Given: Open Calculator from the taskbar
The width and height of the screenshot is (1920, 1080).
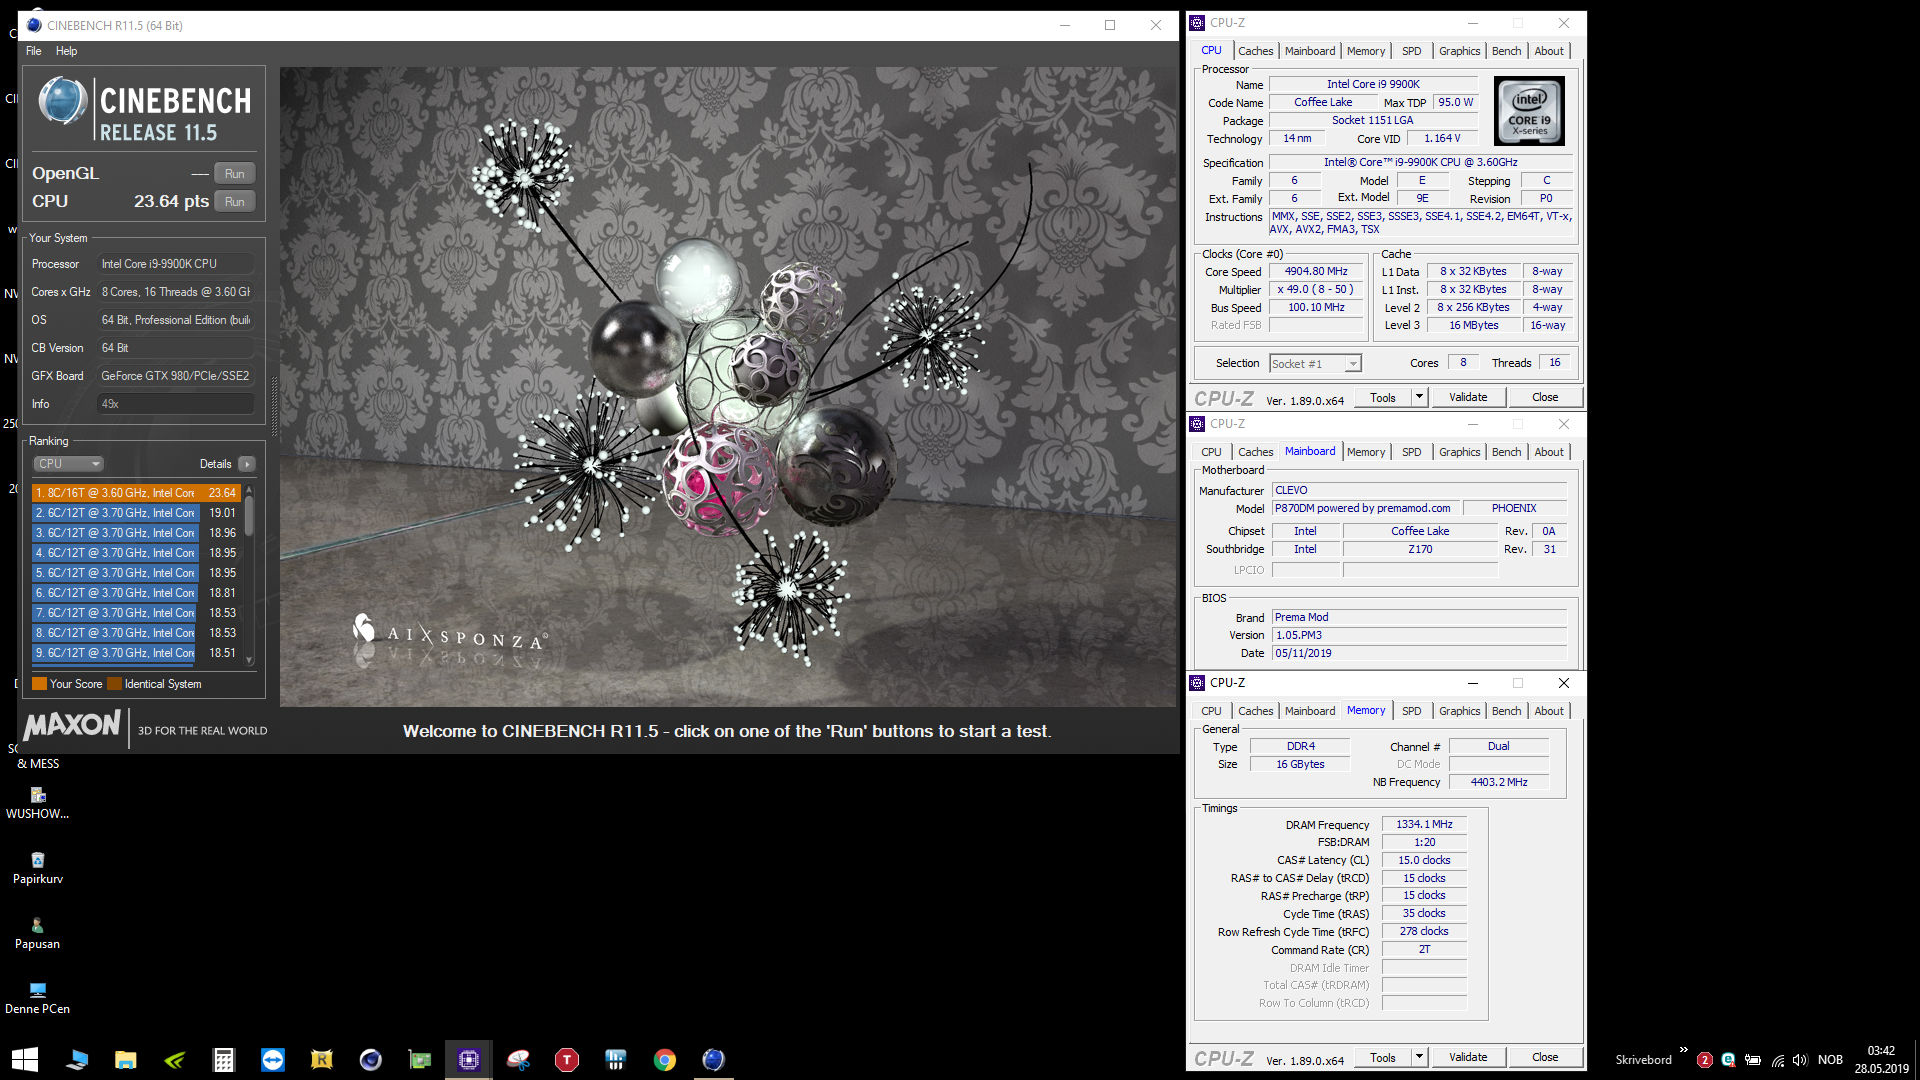Looking at the screenshot, I should (224, 1059).
